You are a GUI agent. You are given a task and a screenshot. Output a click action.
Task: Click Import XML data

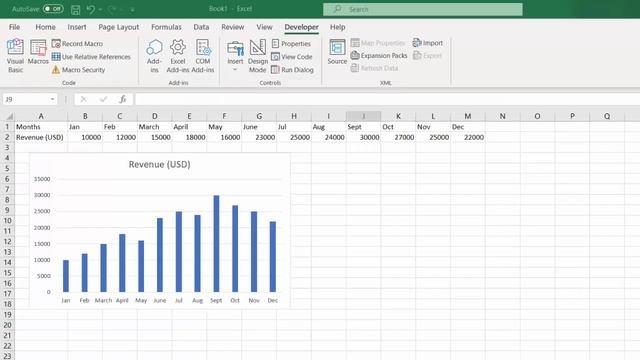pyautogui.click(x=428, y=43)
